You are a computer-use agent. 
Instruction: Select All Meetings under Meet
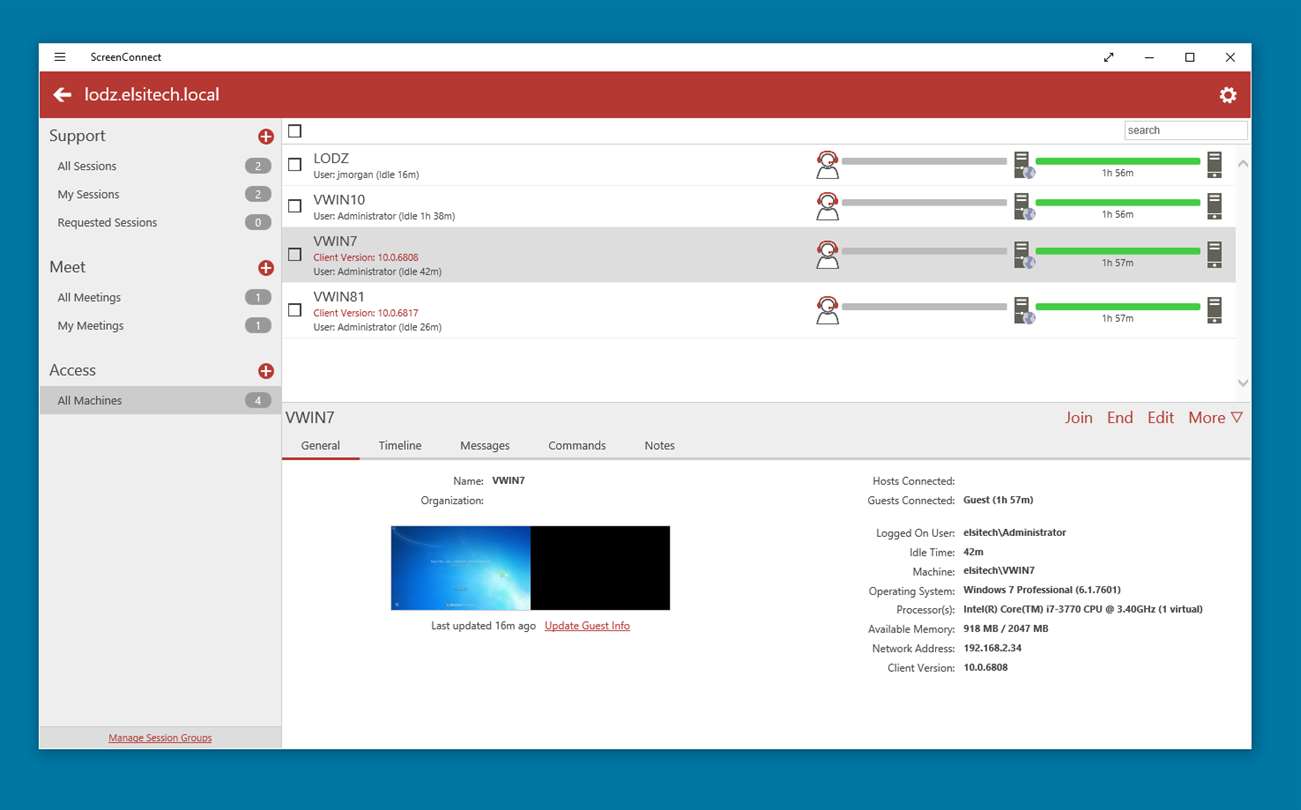[160, 297]
